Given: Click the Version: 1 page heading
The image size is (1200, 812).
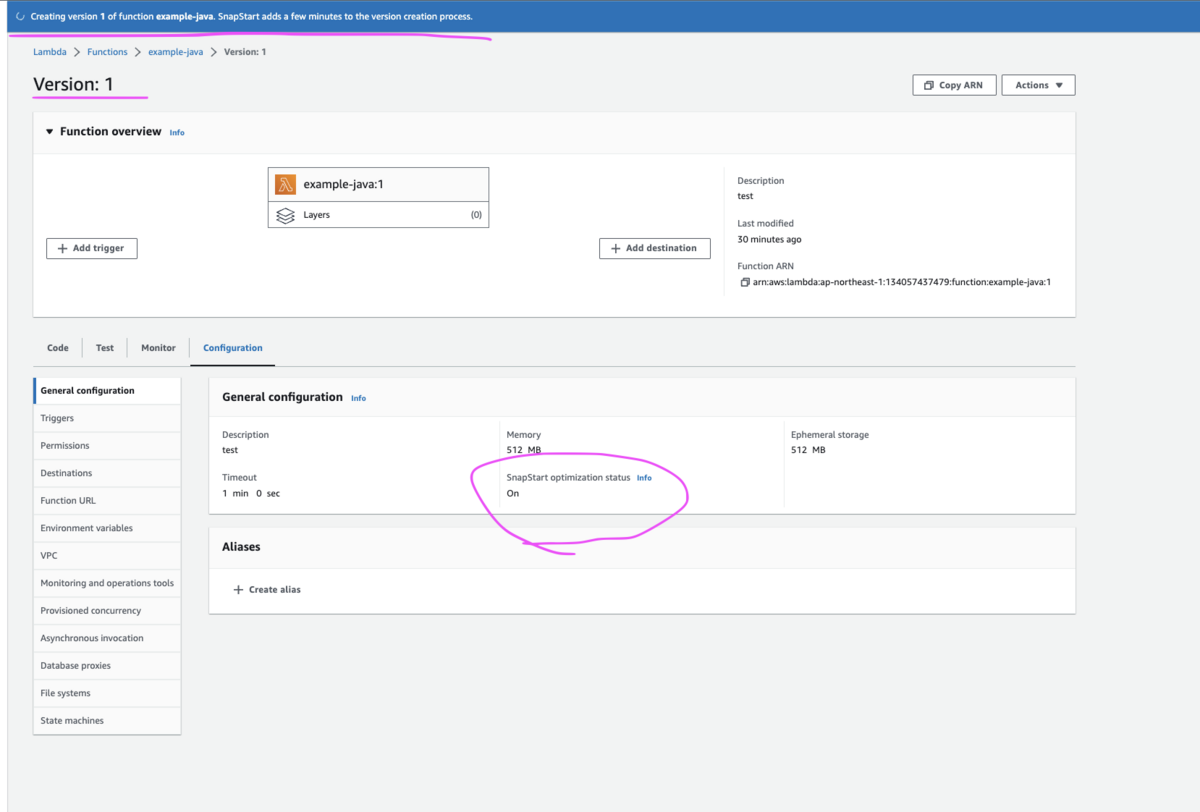Looking at the screenshot, I should tap(73, 85).
